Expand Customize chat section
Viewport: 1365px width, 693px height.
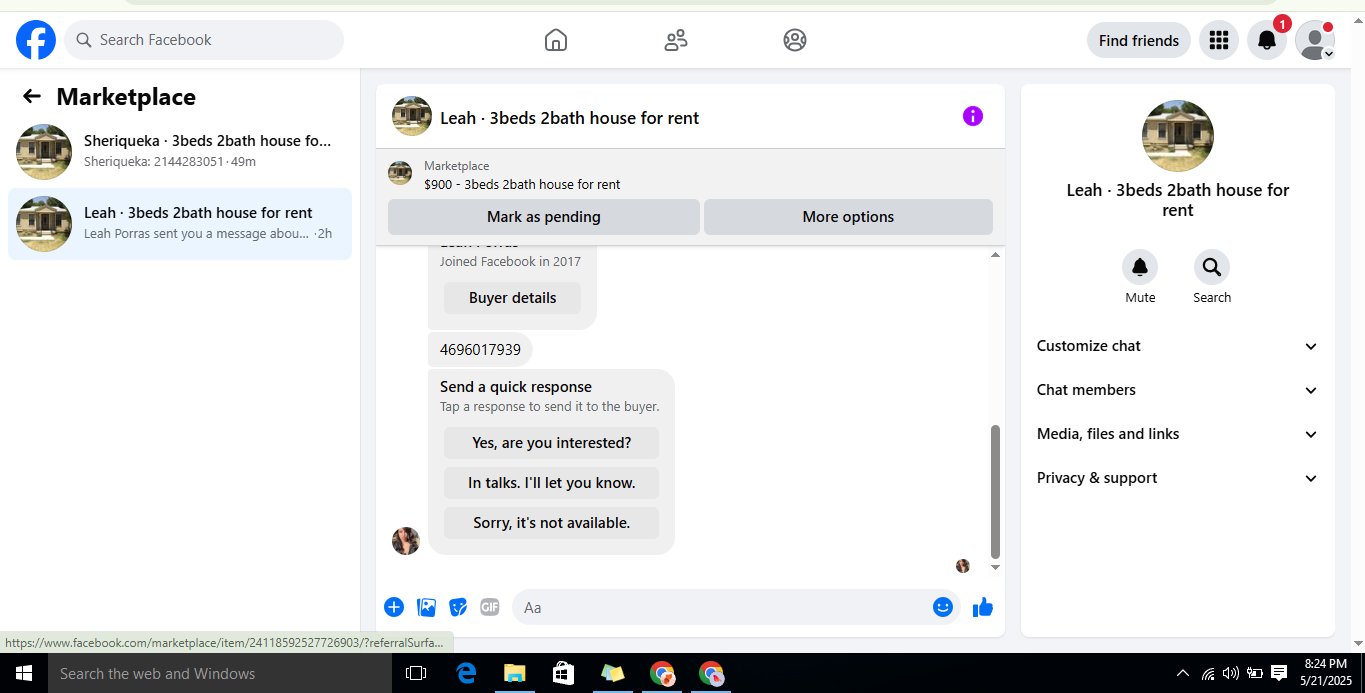tap(1178, 346)
